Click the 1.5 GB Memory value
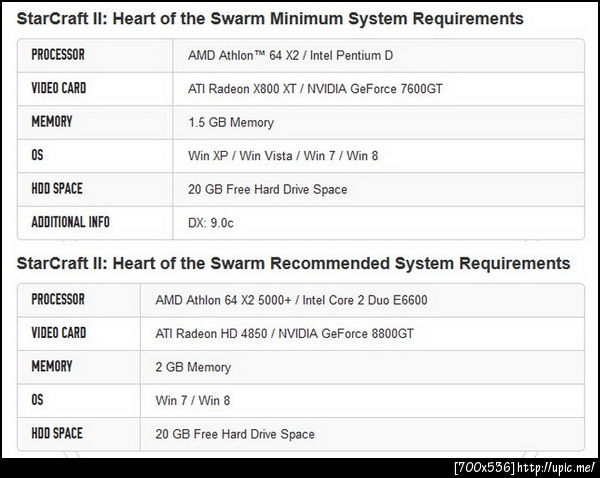The image size is (600, 478). click(x=230, y=122)
